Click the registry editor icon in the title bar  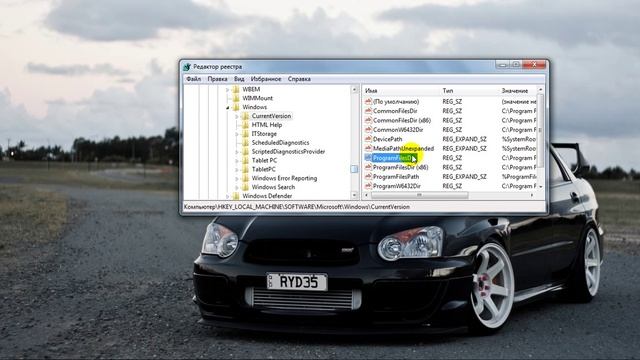coord(187,67)
